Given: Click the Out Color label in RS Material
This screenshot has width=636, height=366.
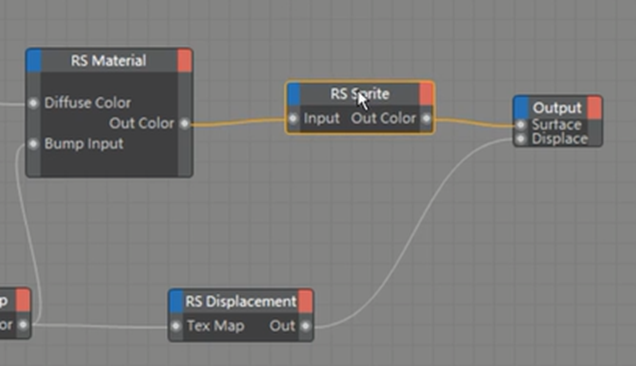Looking at the screenshot, I should pyautogui.click(x=142, y=123).
